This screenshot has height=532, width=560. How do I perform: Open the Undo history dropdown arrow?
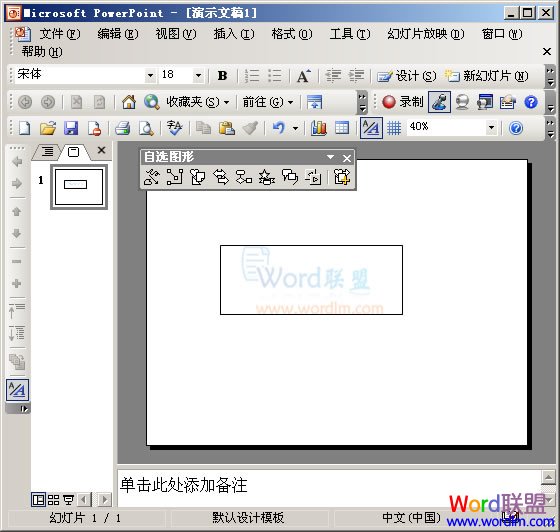tap(296, 128)
